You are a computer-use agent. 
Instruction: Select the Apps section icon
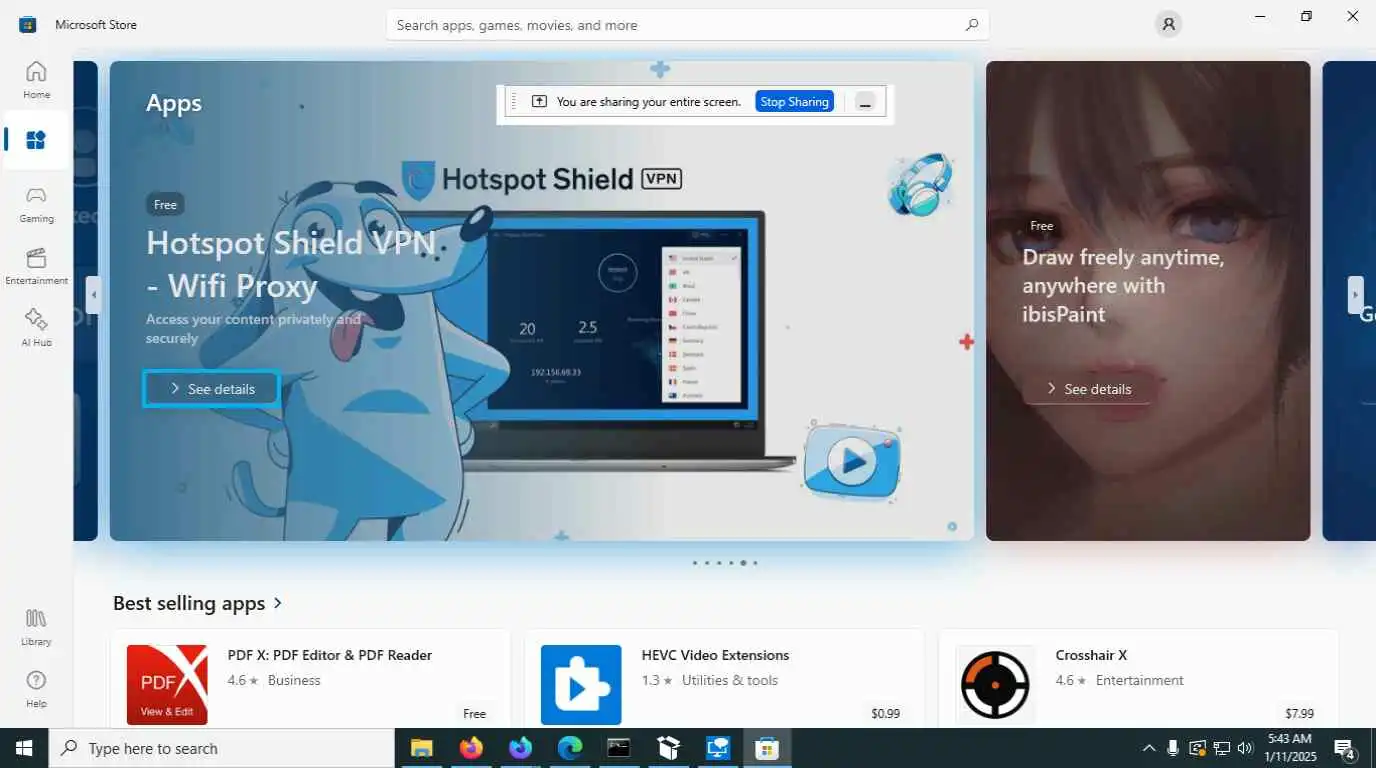(36, 140)
